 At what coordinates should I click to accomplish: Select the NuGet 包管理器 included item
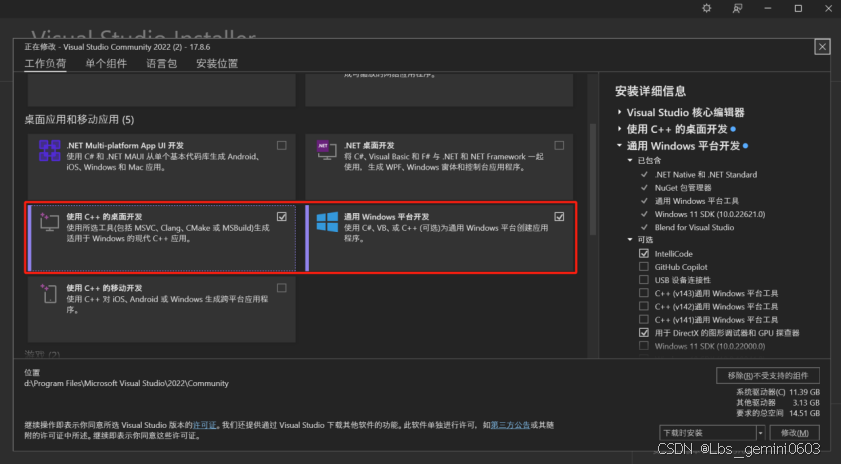coord(683,187)
